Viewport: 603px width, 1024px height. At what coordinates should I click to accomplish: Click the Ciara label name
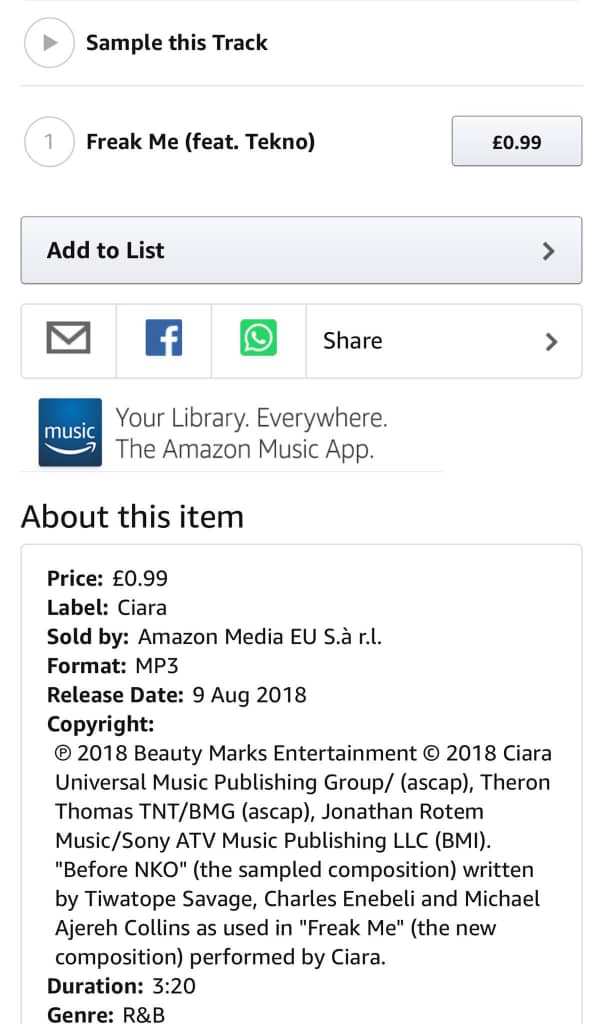coord(142,608)
